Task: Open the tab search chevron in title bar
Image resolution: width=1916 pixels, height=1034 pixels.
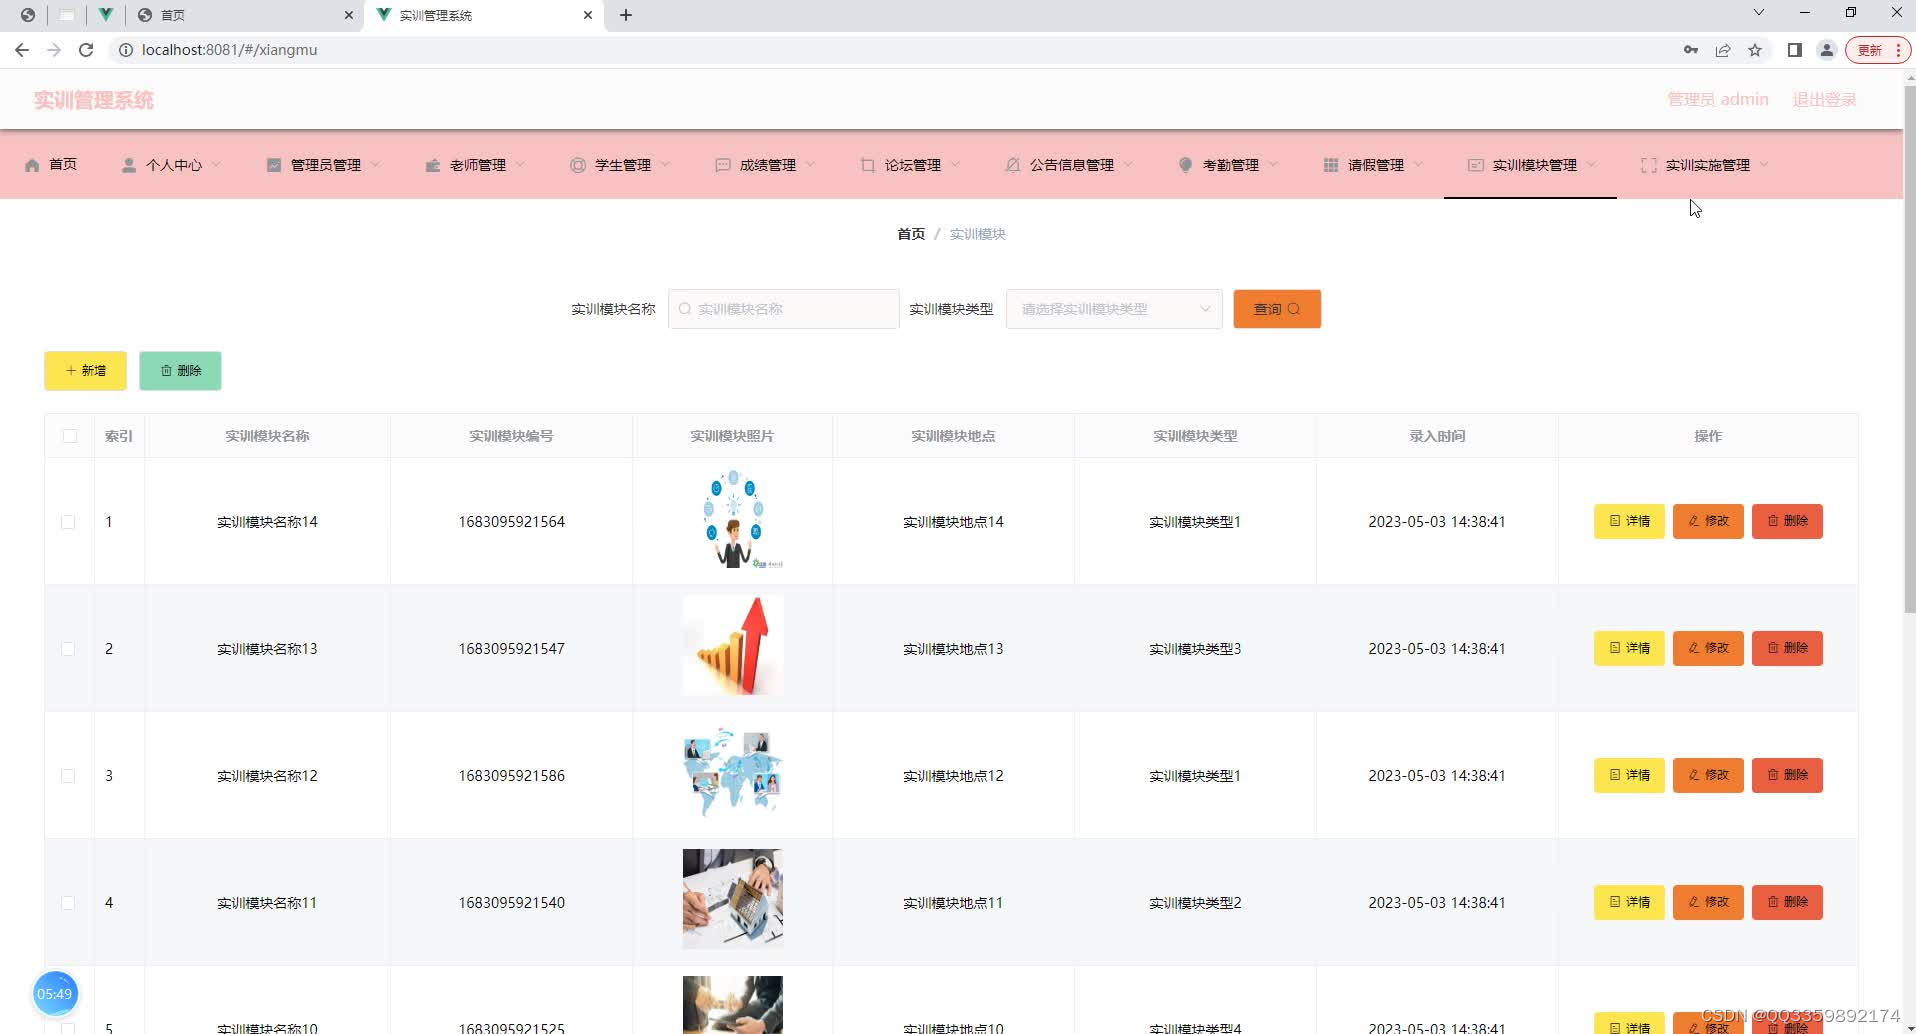Action: pos(1759,13)
